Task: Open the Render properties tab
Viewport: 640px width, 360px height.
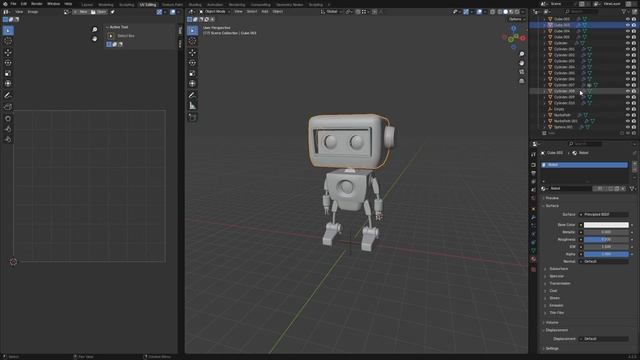Action: (533, 165)
